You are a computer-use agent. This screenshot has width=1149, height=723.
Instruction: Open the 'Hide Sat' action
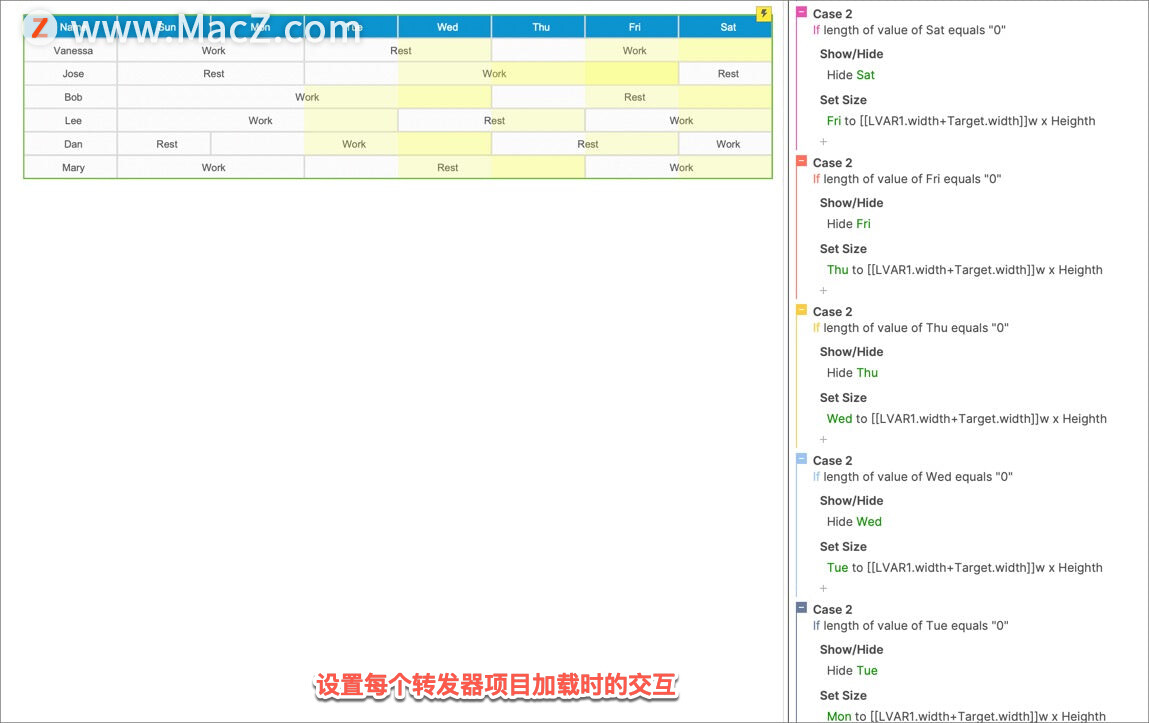(x=850, y=75)
